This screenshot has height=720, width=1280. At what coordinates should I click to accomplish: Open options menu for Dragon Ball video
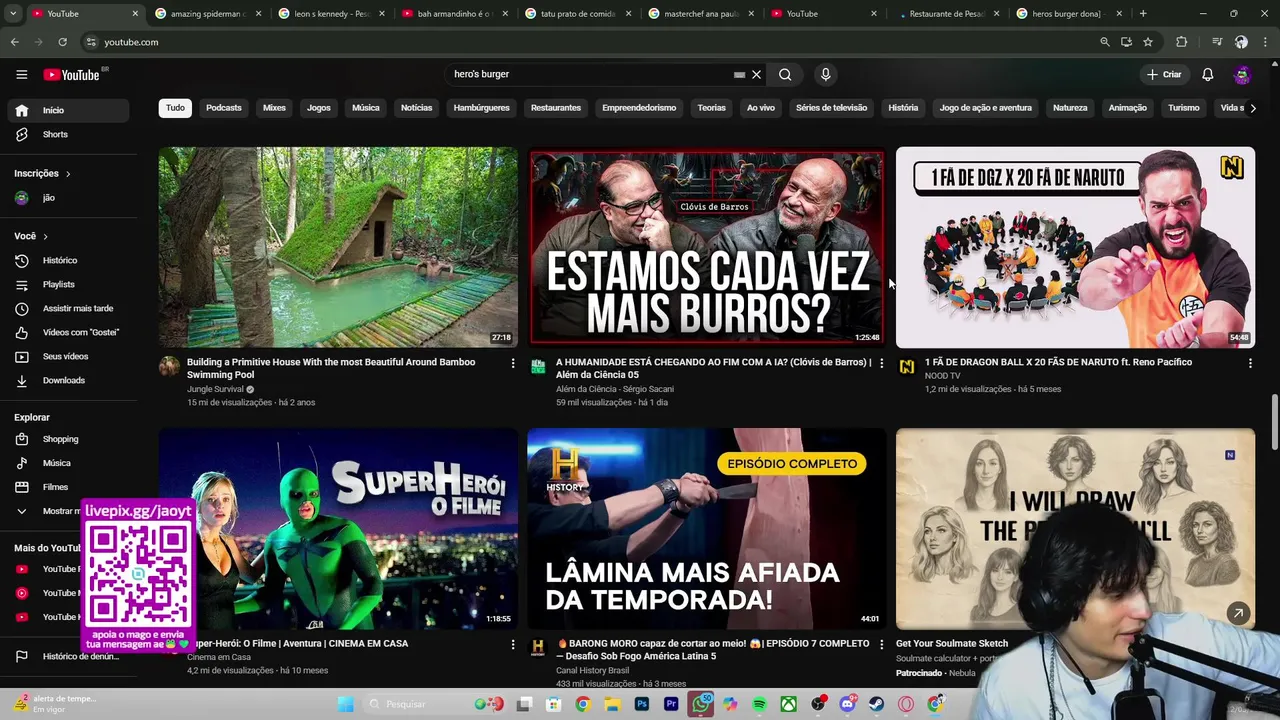(1250, 363)
